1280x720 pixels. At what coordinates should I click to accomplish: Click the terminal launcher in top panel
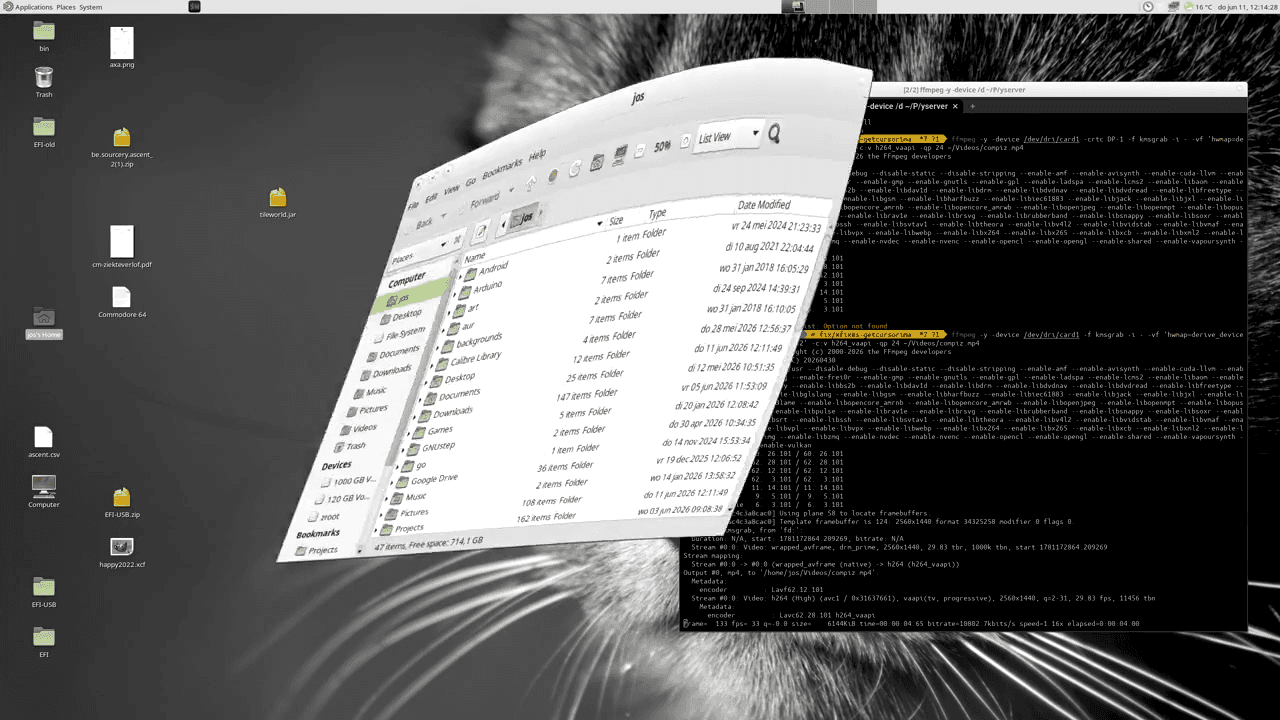click(194, 7)
